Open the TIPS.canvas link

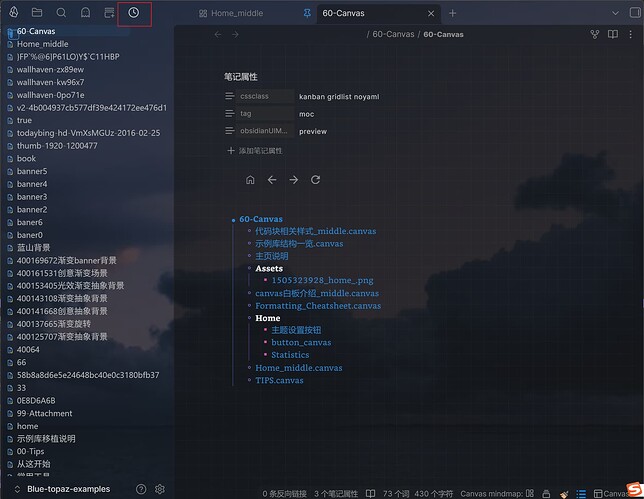[x=279, y=381]
